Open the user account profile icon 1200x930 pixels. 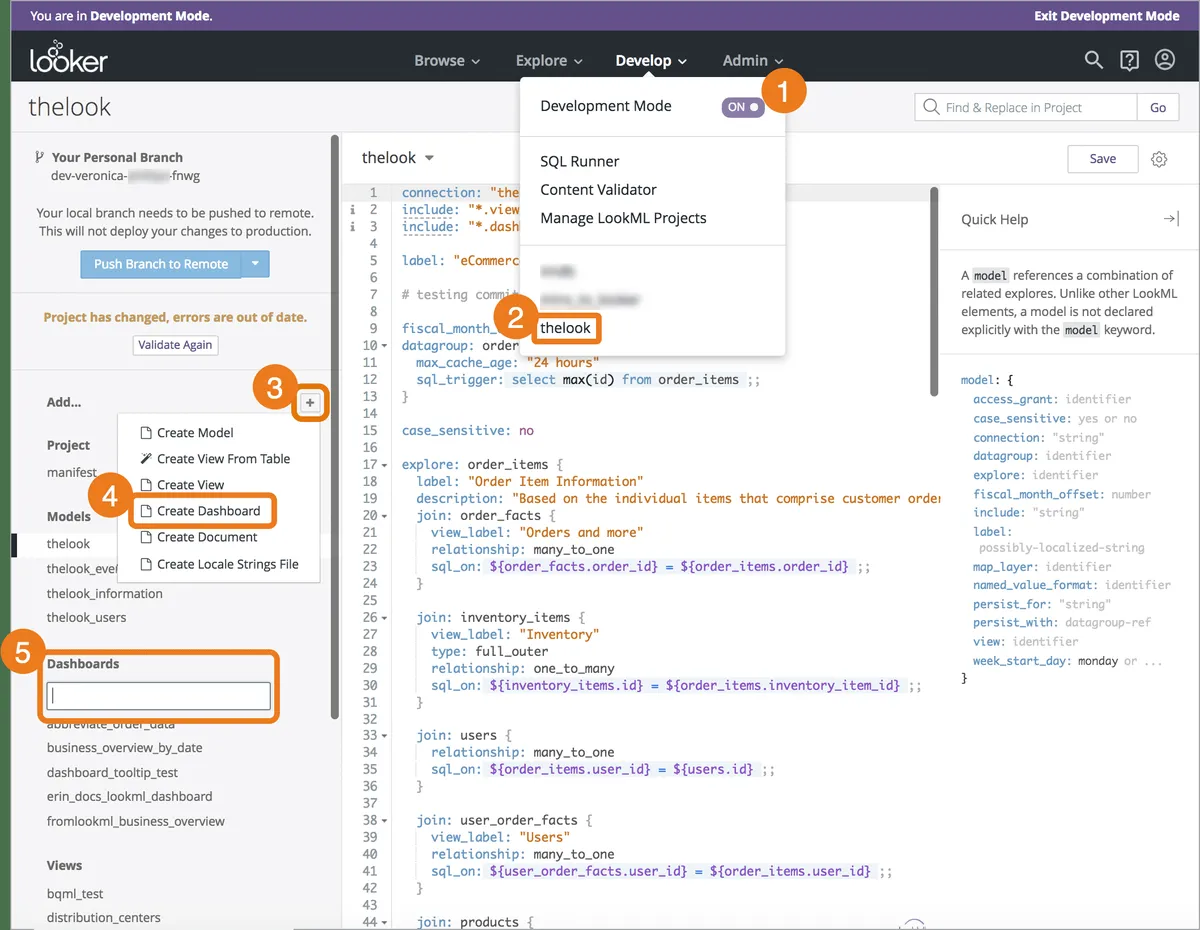coord(1164,60)
